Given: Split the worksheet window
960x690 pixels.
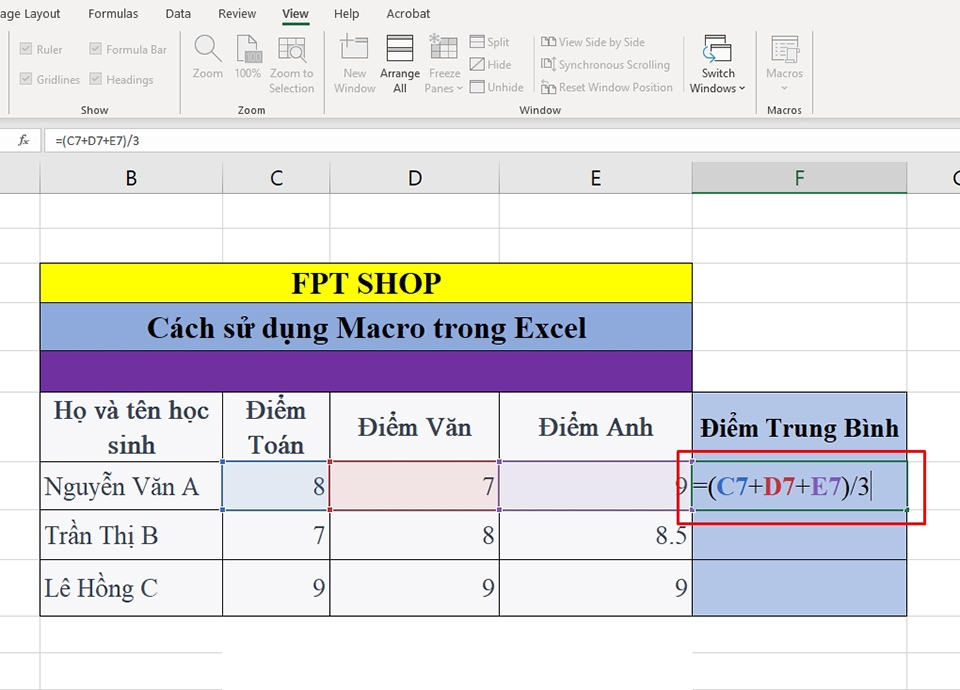Looking at the screenshot, I should pos(489,42).
